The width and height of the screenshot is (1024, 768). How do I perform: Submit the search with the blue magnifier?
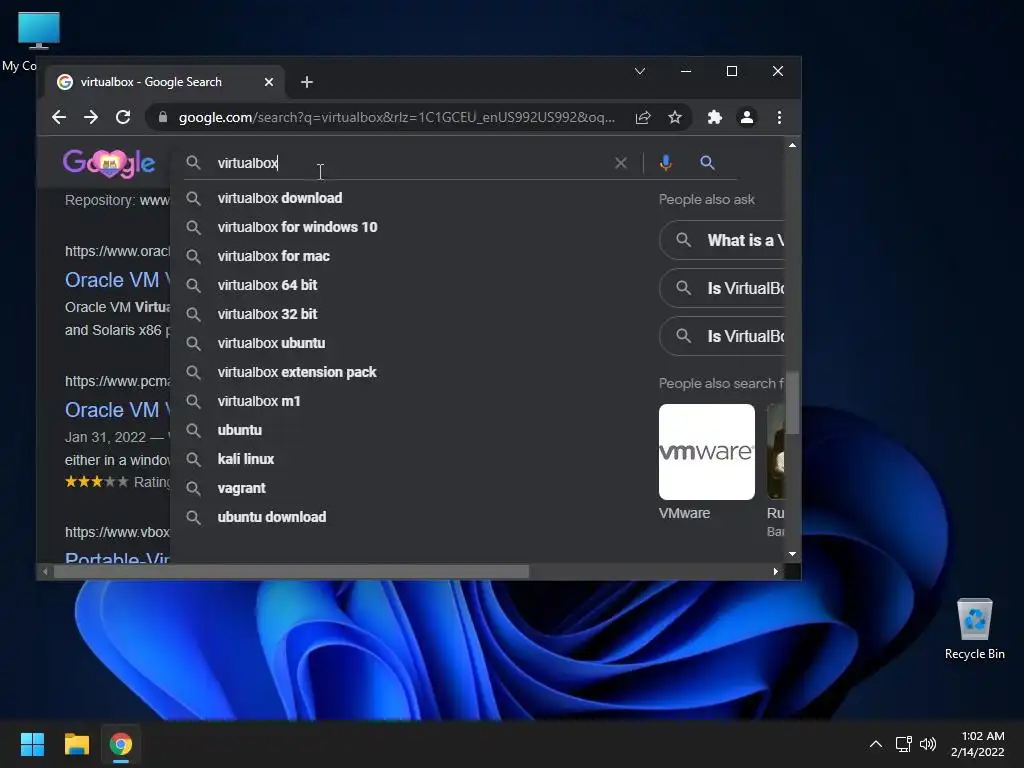click(707, 163)
